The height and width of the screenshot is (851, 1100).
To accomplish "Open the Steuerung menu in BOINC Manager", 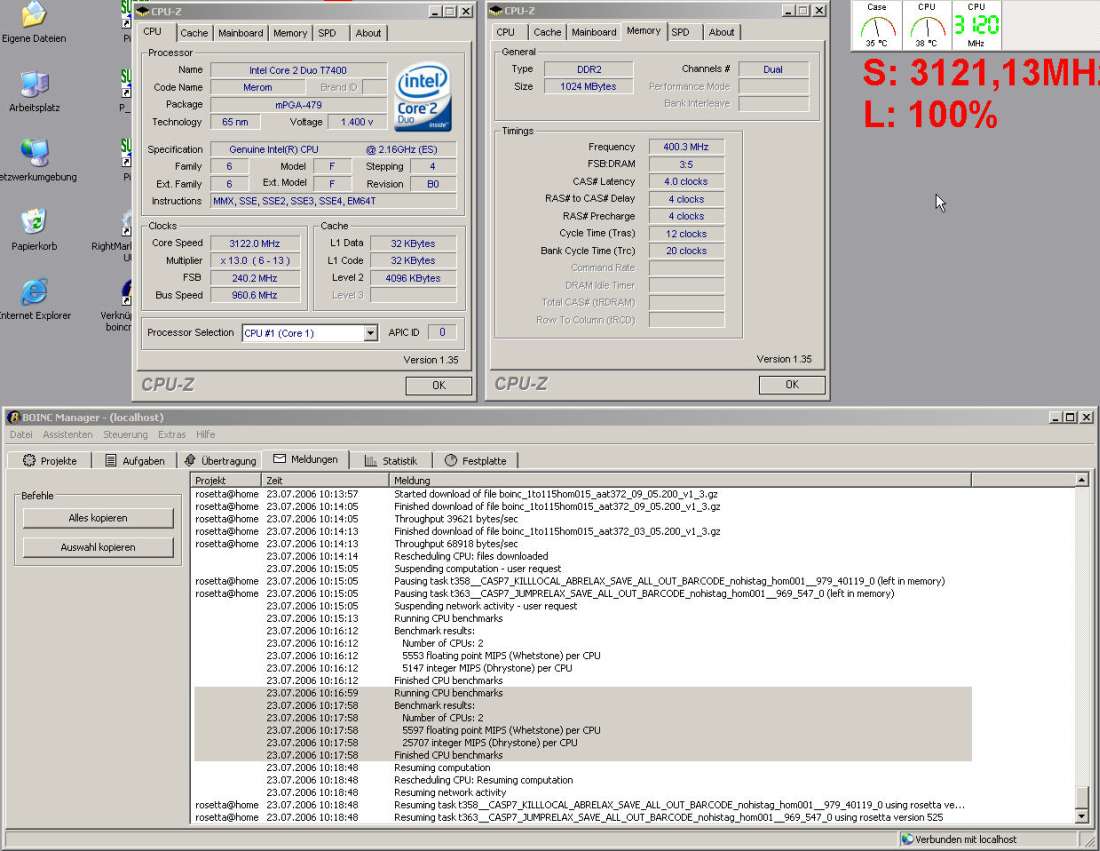I will [125, 434].
